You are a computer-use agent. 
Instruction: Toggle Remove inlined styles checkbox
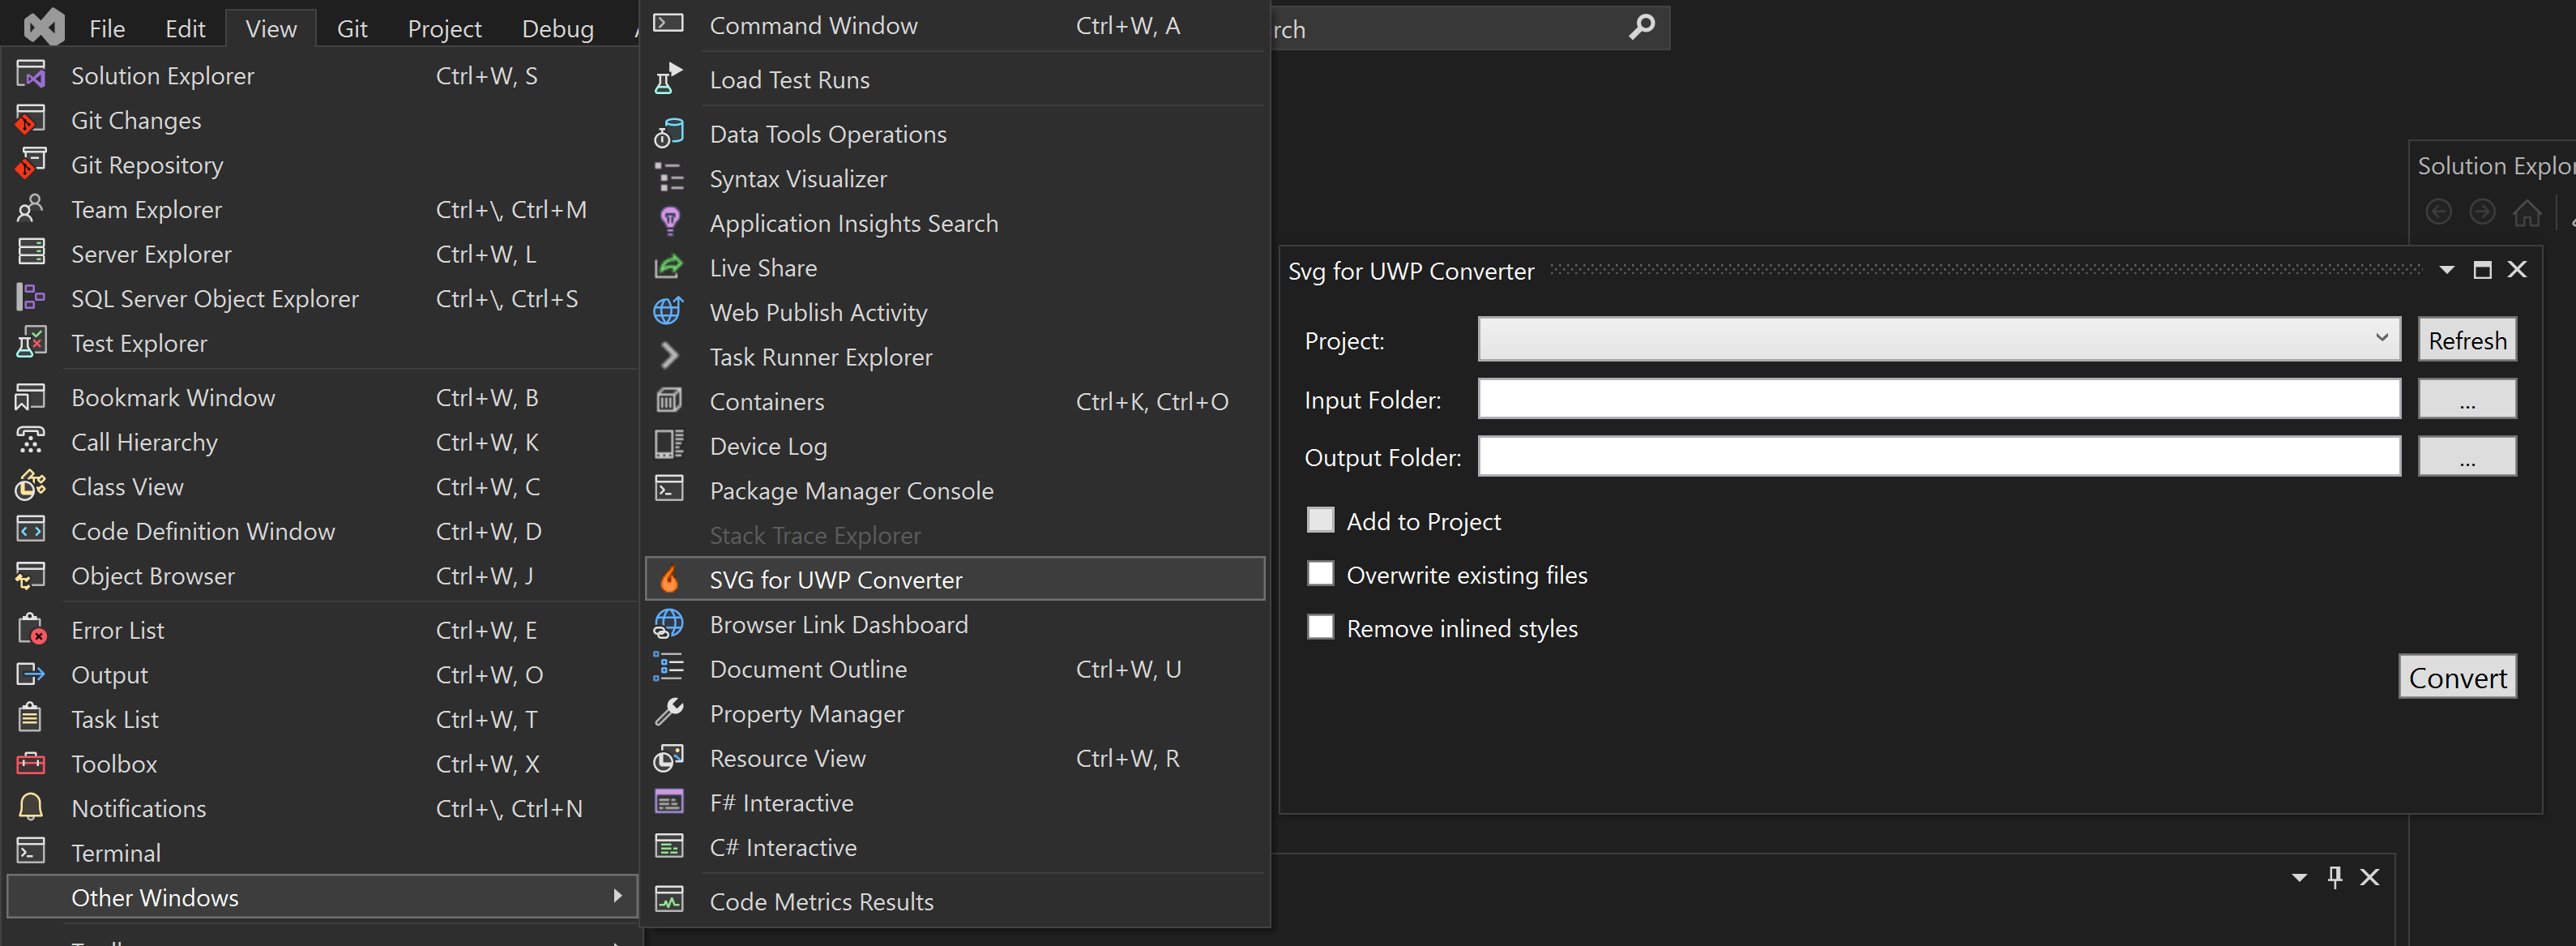(x=1320, y=627)
